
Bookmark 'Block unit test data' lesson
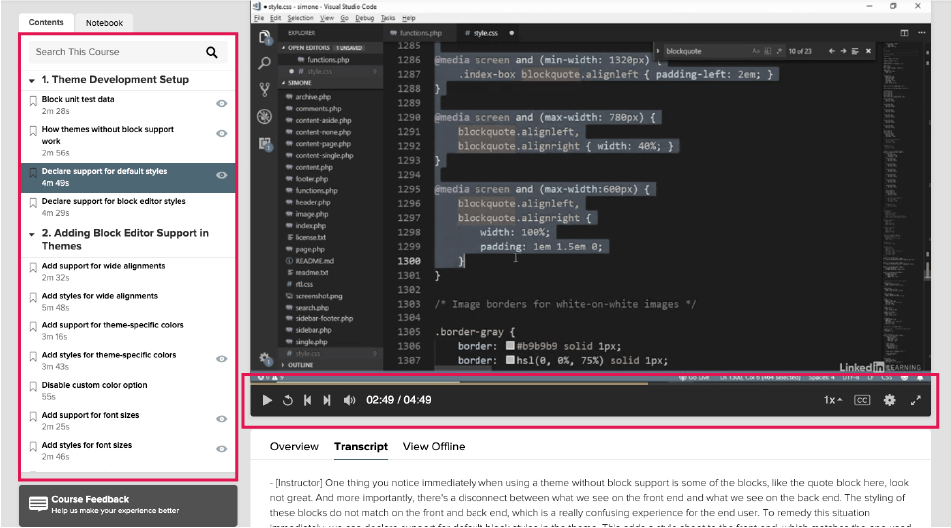tap(33, 101)
